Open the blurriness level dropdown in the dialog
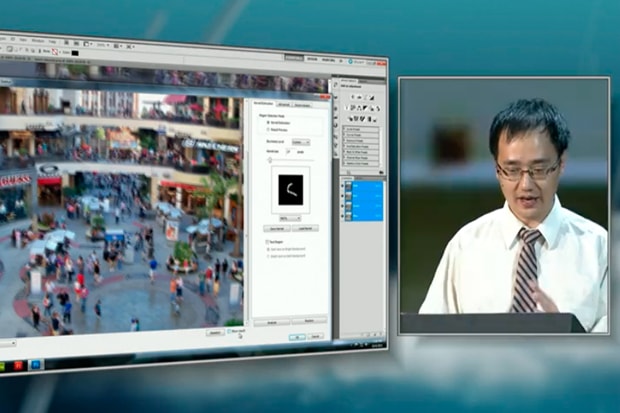 click(x=301, y=142)
